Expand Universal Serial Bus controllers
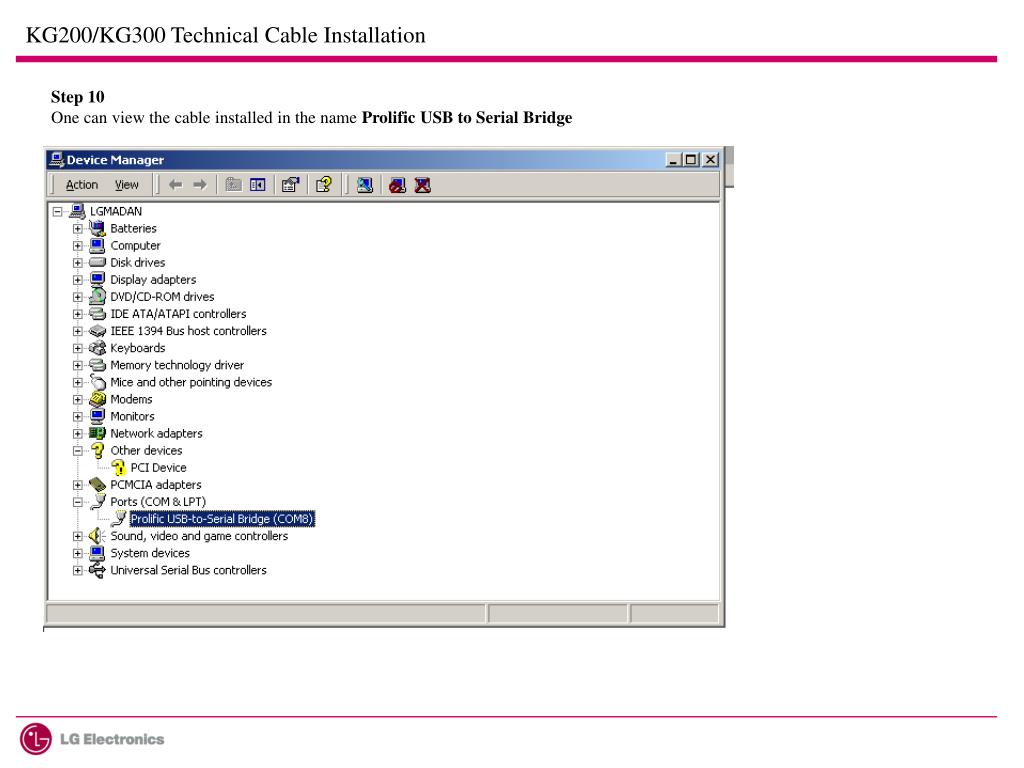The height and width of the screenshot is (768, 1024). [78, 571]
